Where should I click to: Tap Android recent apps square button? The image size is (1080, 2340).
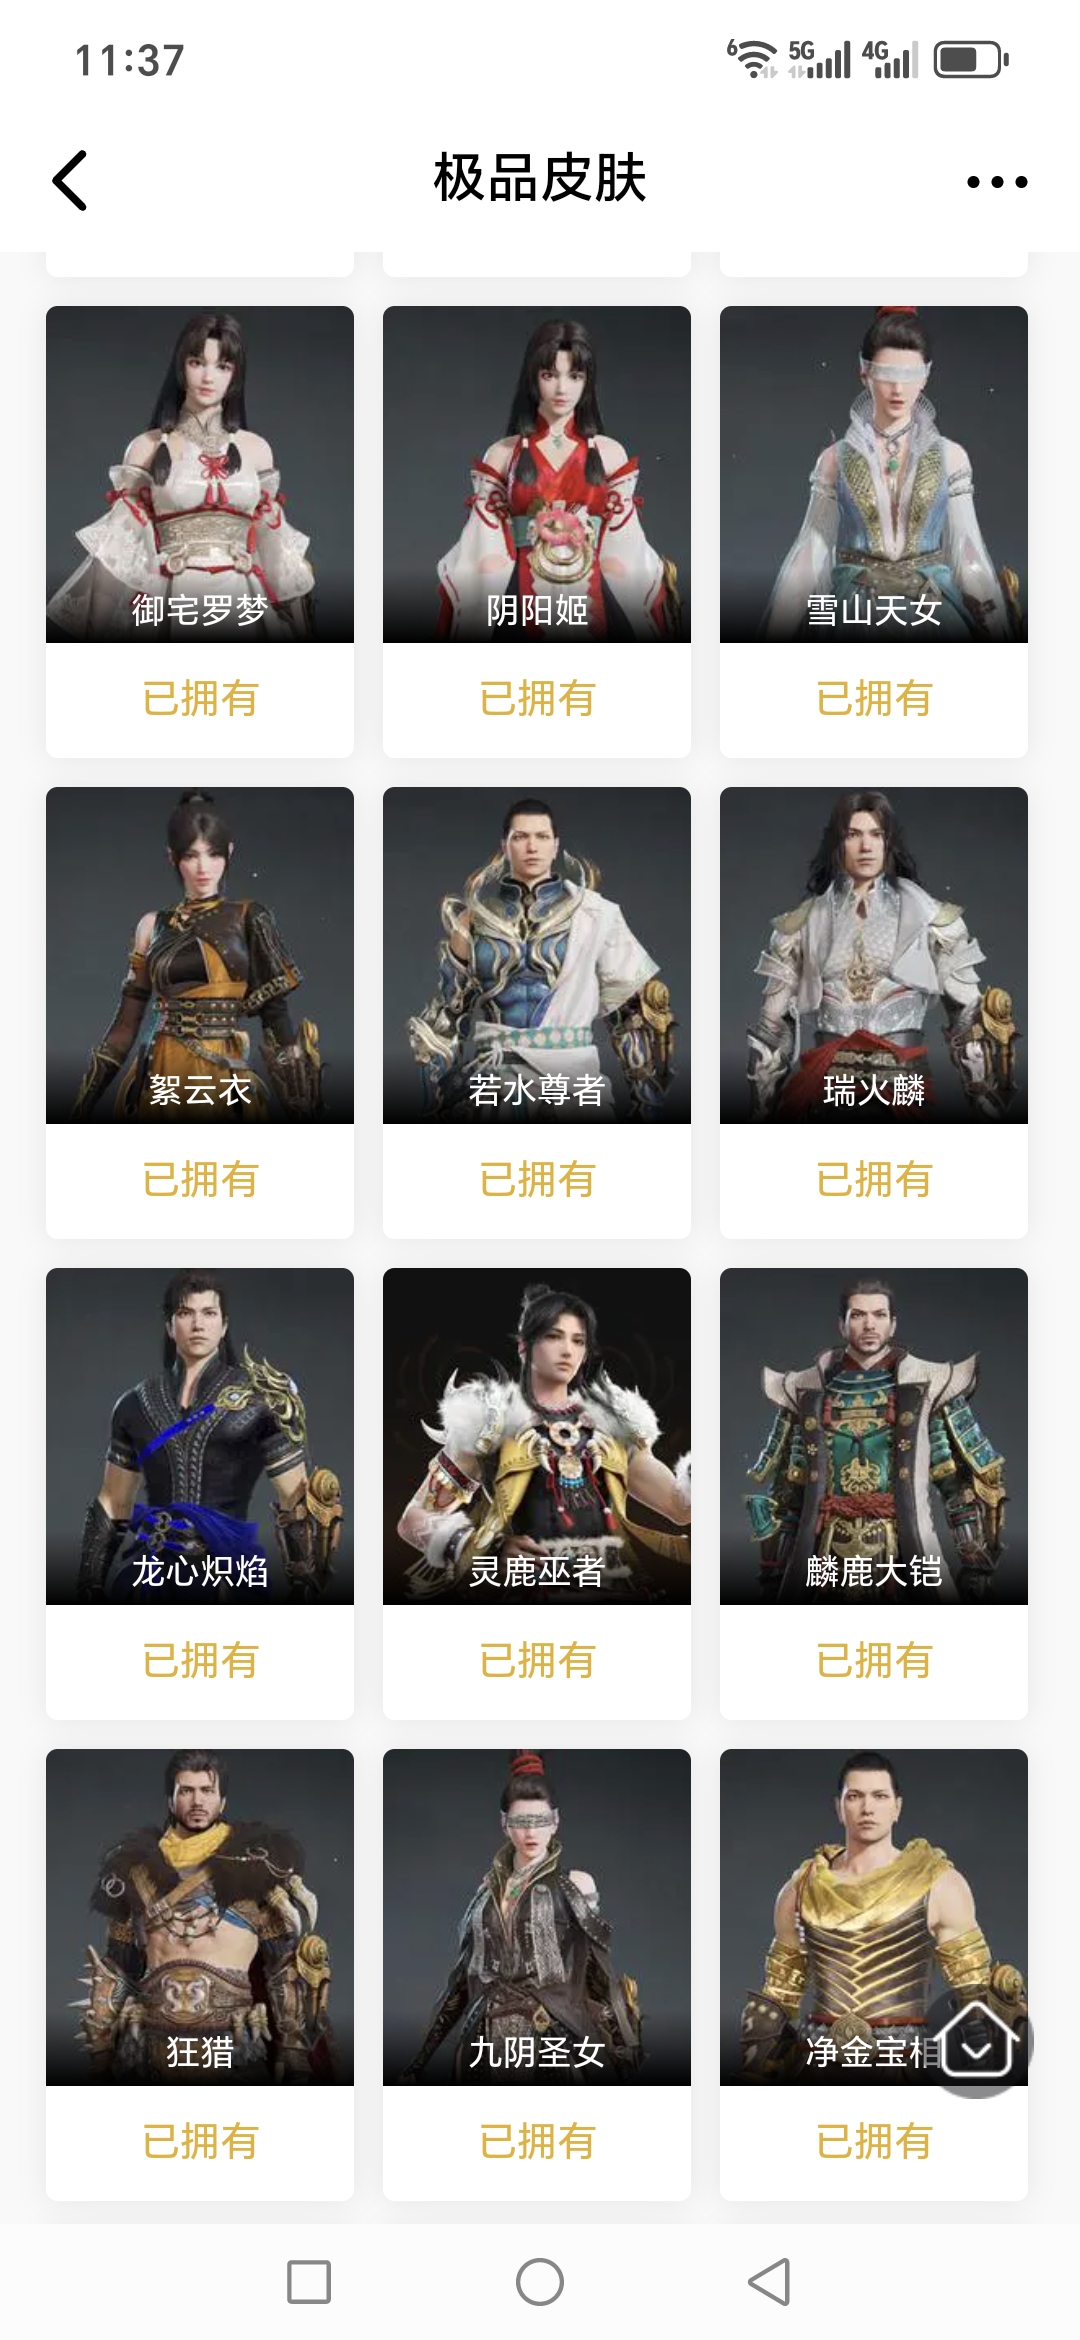pyautogui.click(x=309, y=2282)
